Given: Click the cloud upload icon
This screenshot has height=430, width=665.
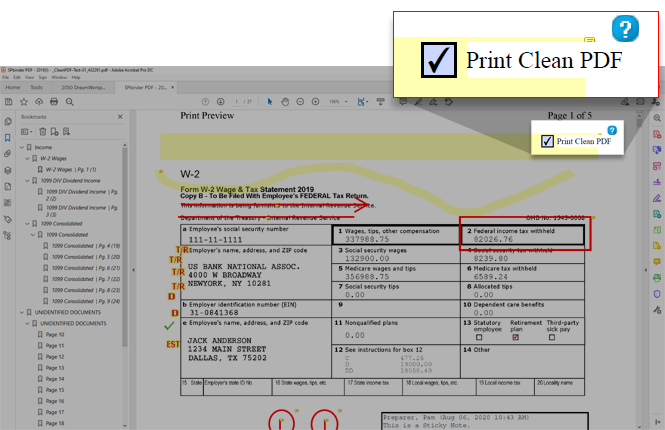Looking at the screenshot, I should [x=39, y=102].
